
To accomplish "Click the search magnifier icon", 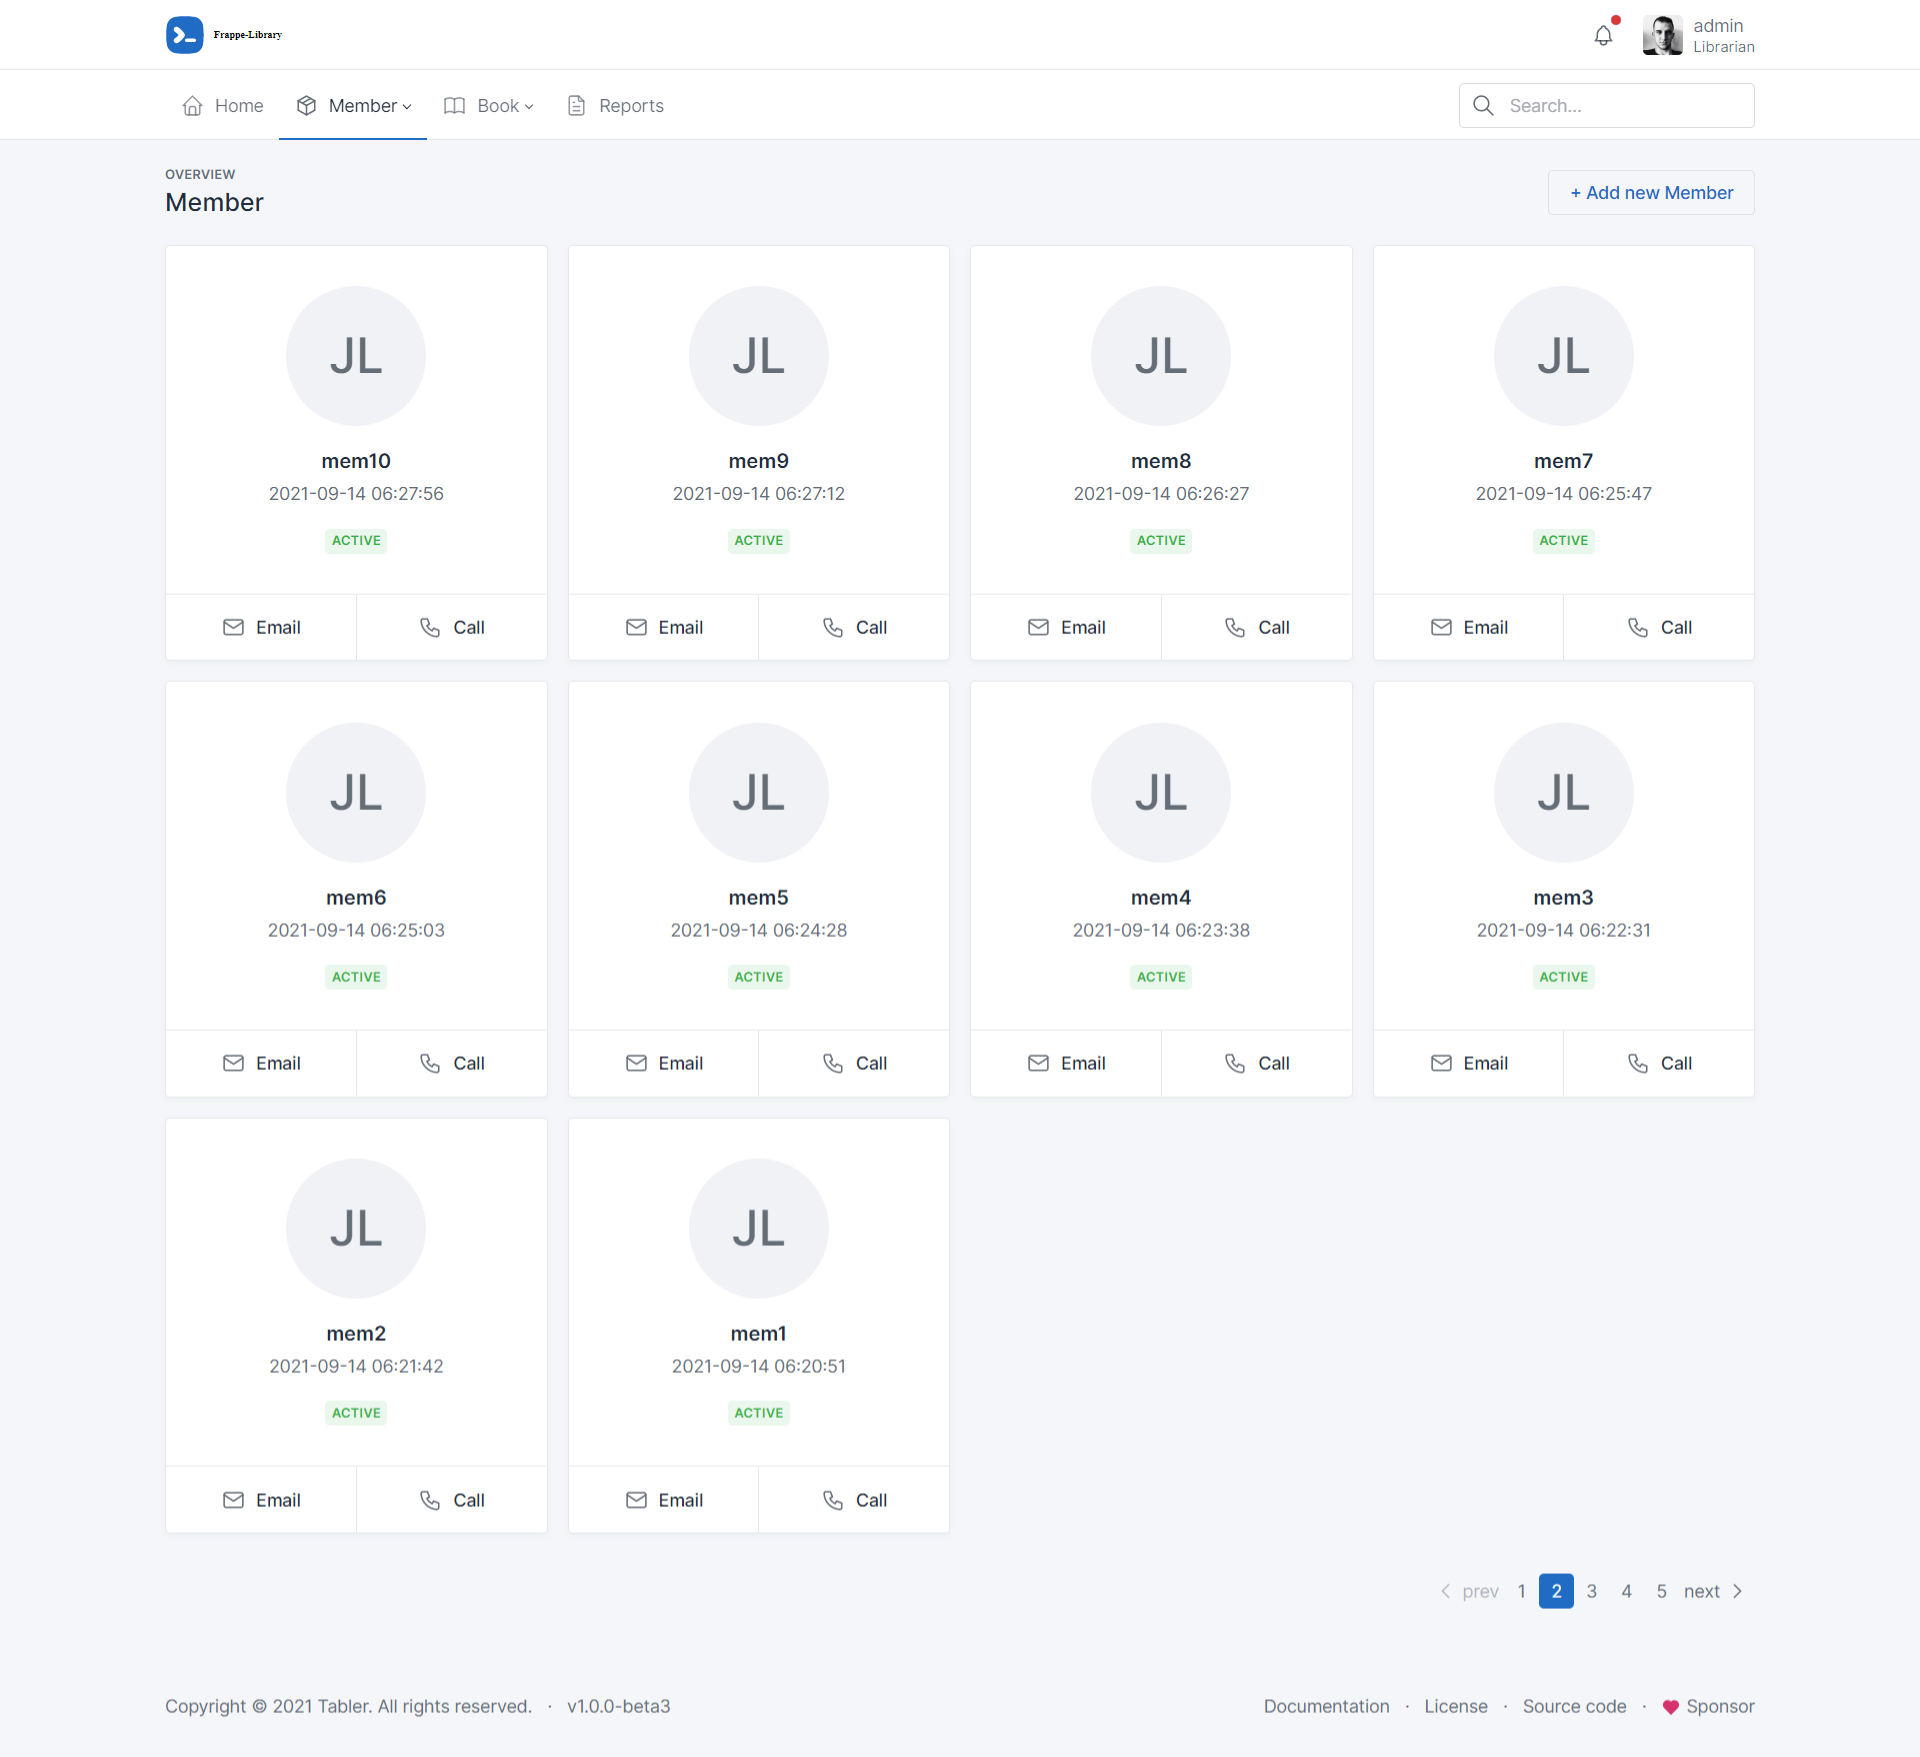I will coord(1483,106).
